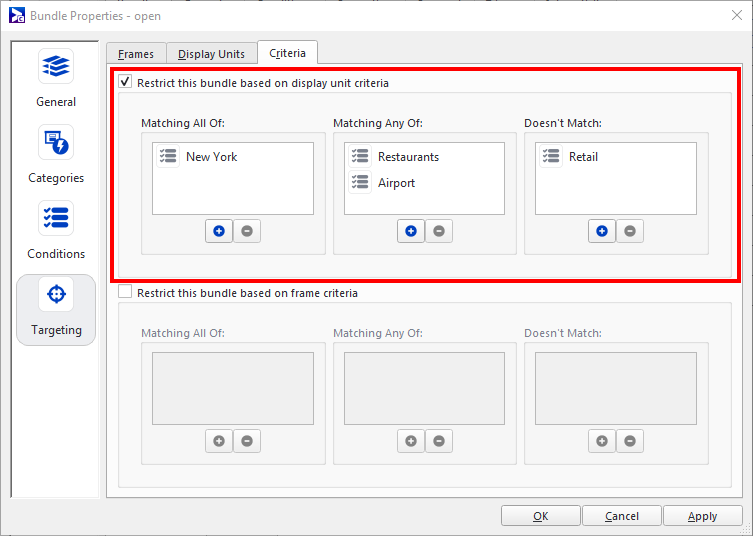Add criterion to display unit Matching Any Of
This screenshot has width=753, height=536.
click(410, 231)
